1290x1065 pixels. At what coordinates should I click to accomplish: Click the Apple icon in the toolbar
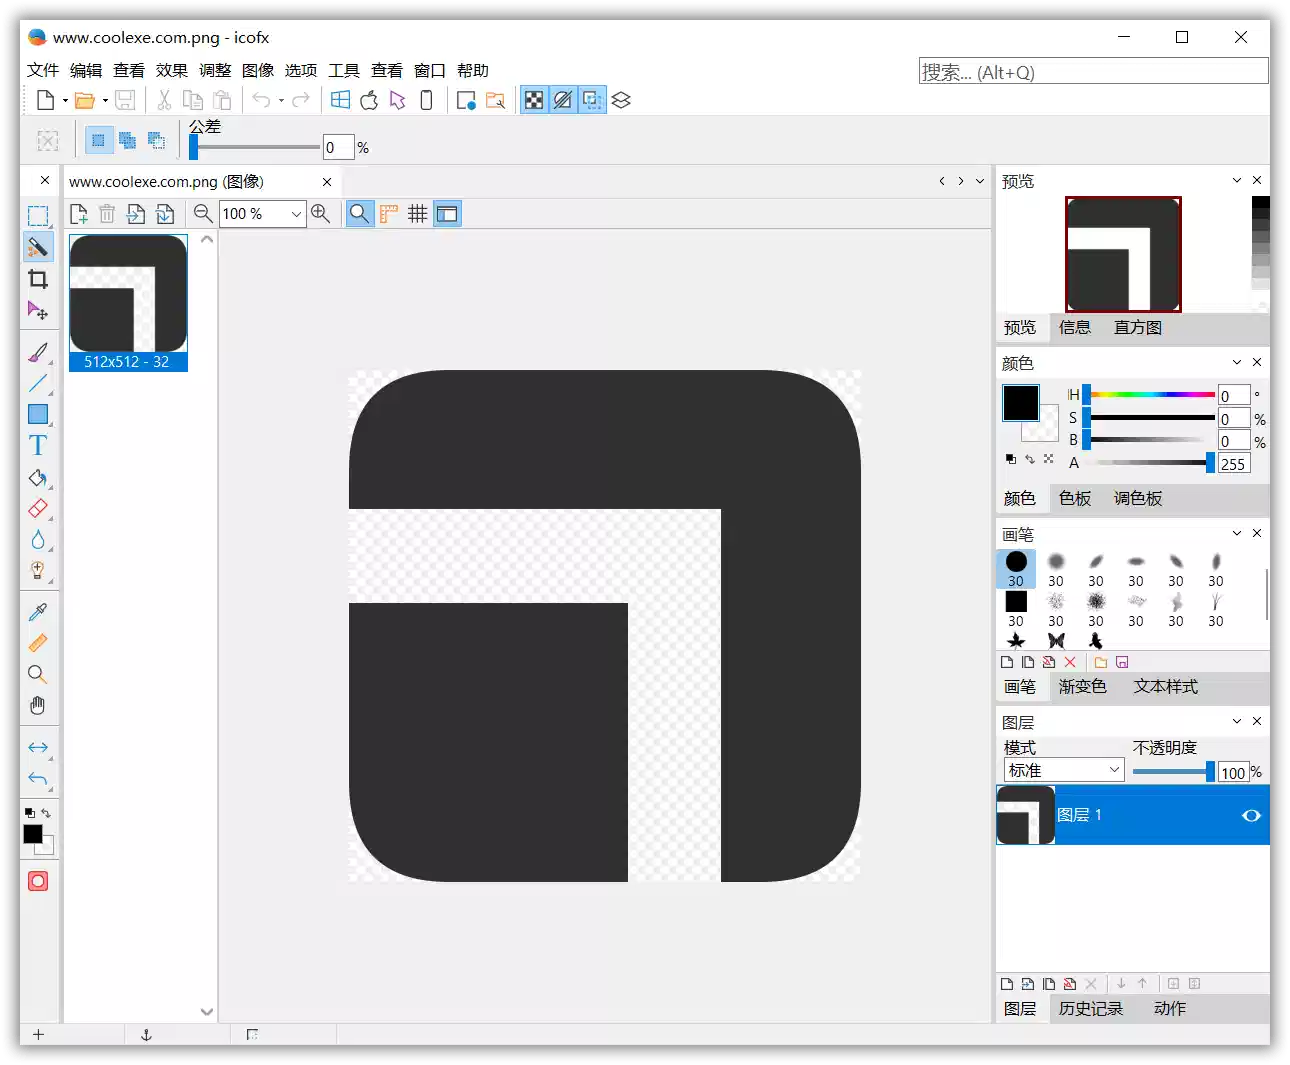tap(369, 99)
